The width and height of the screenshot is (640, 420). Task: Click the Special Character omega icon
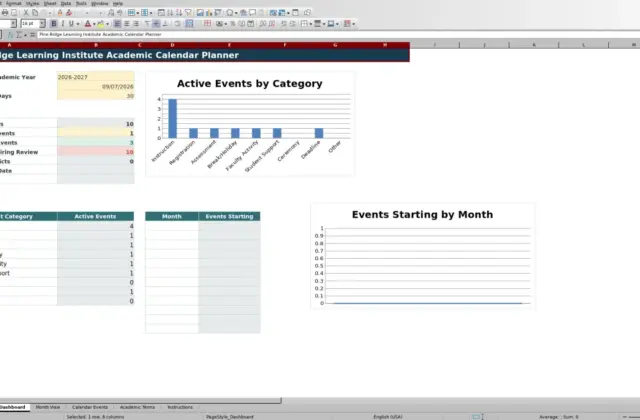pos(230,13)
